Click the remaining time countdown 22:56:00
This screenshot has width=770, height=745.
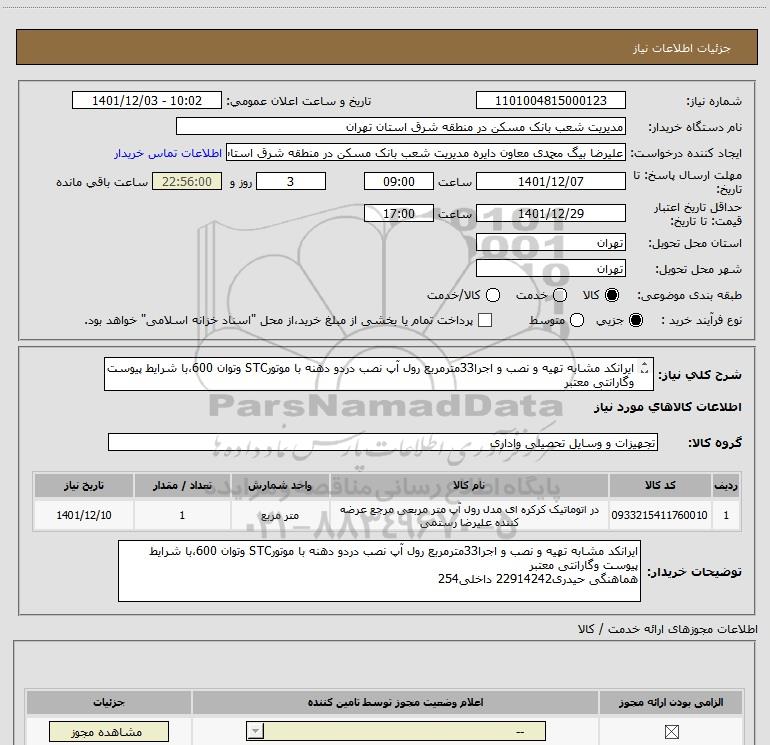(187, 181)
